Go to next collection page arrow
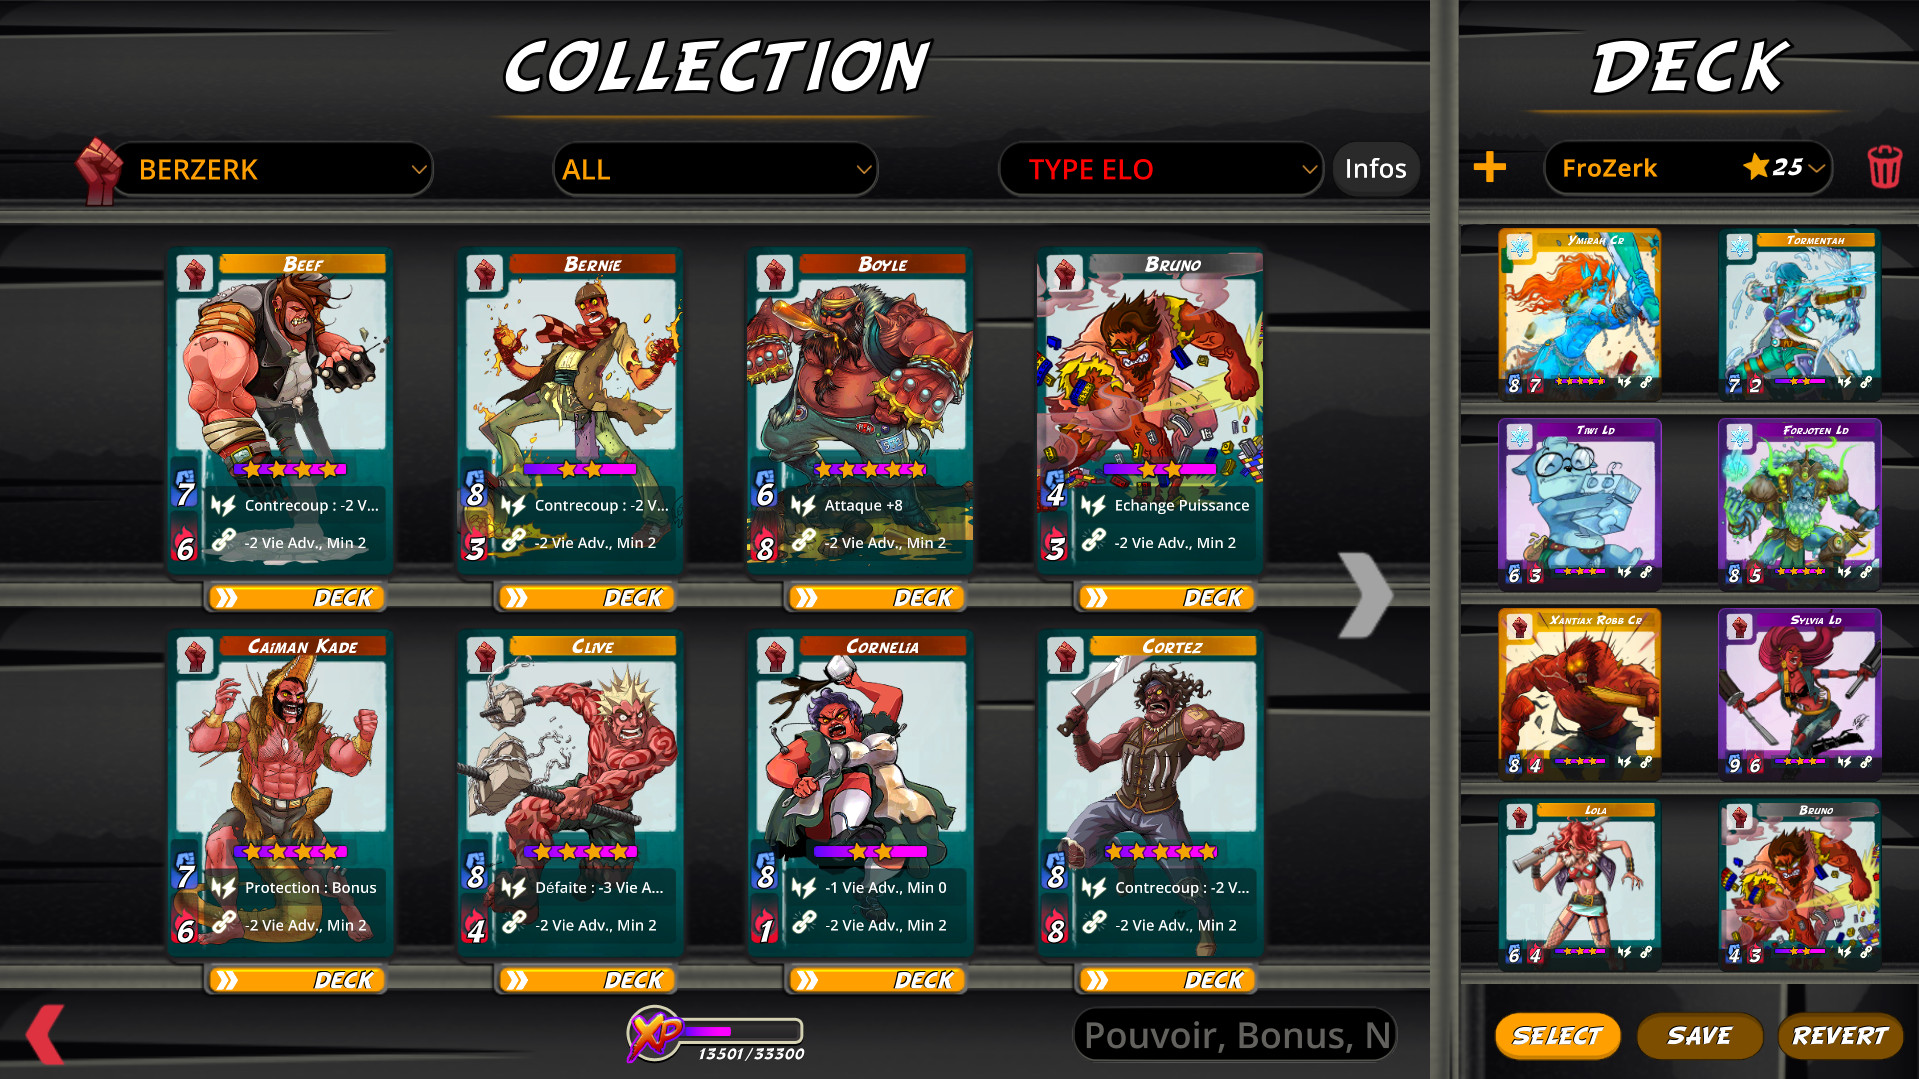The image size is (1919, 1079). tap(1366, 595)
